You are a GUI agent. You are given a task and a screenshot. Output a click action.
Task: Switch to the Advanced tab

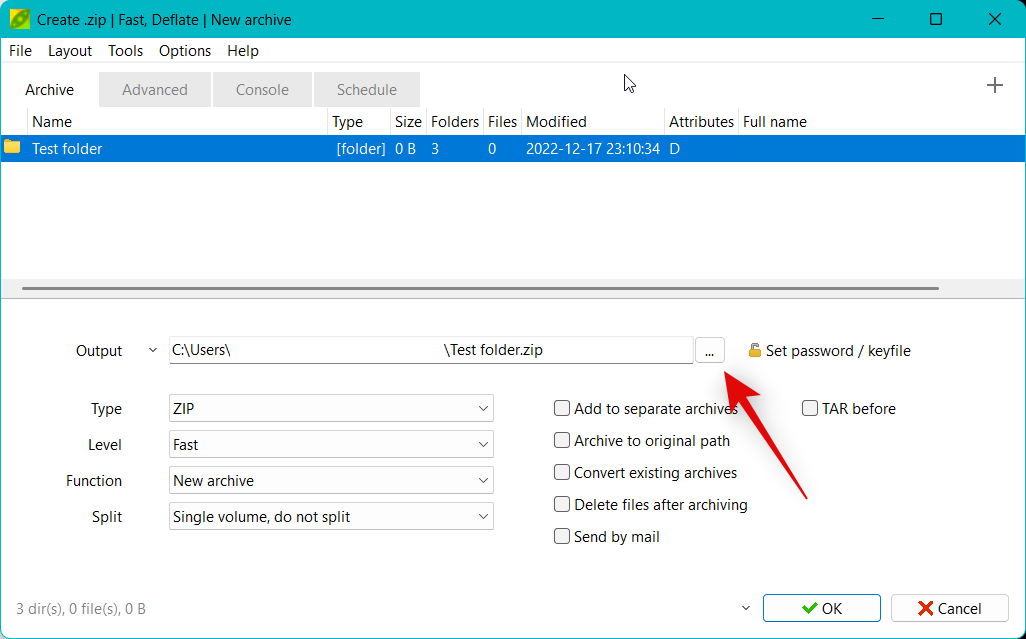point(155,90)
